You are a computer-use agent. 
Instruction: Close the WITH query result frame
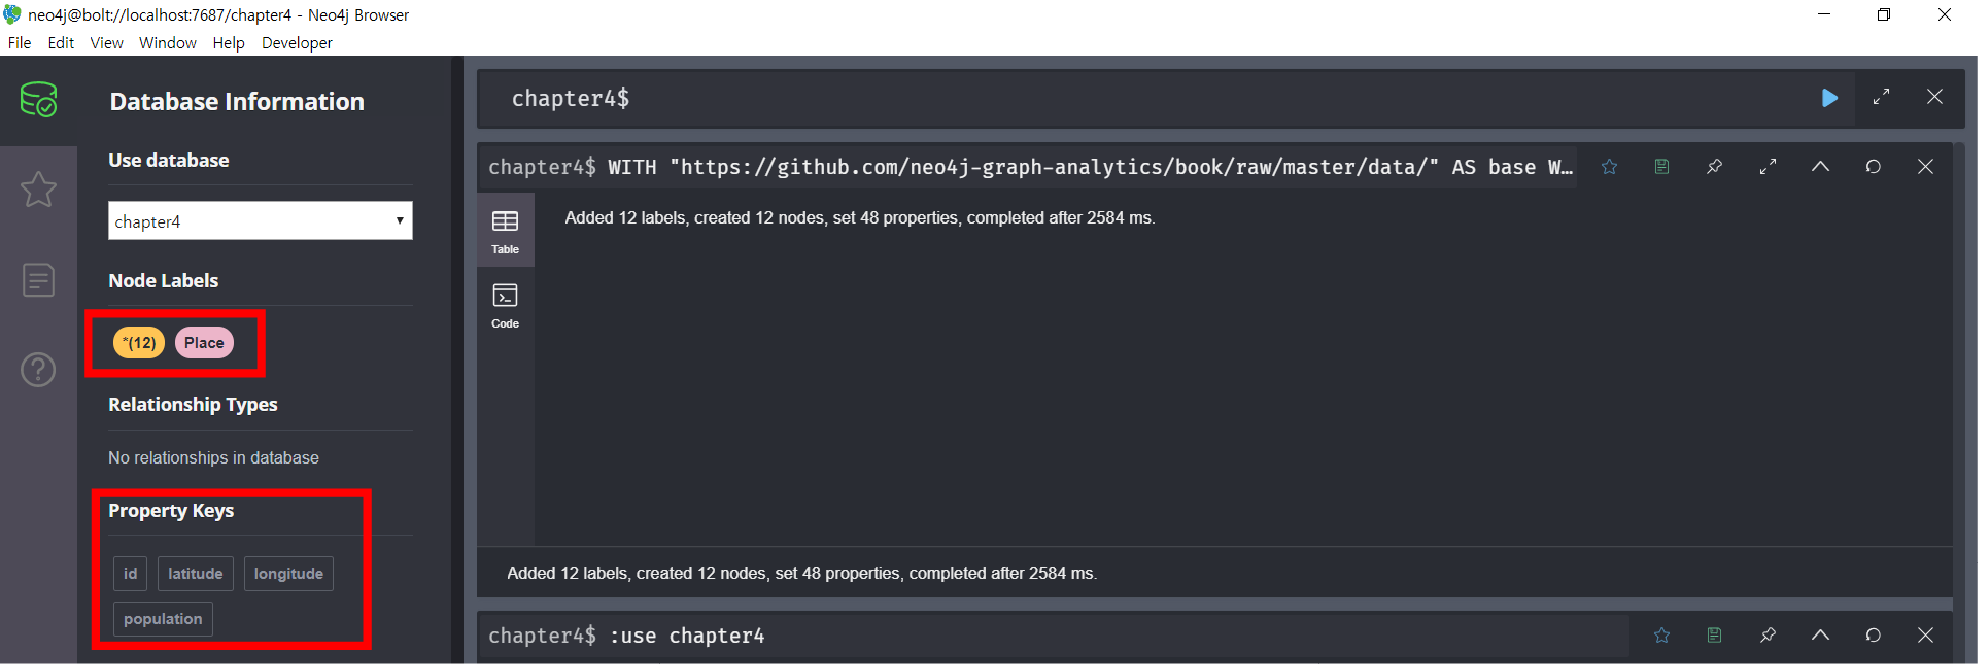[1925, 167]
